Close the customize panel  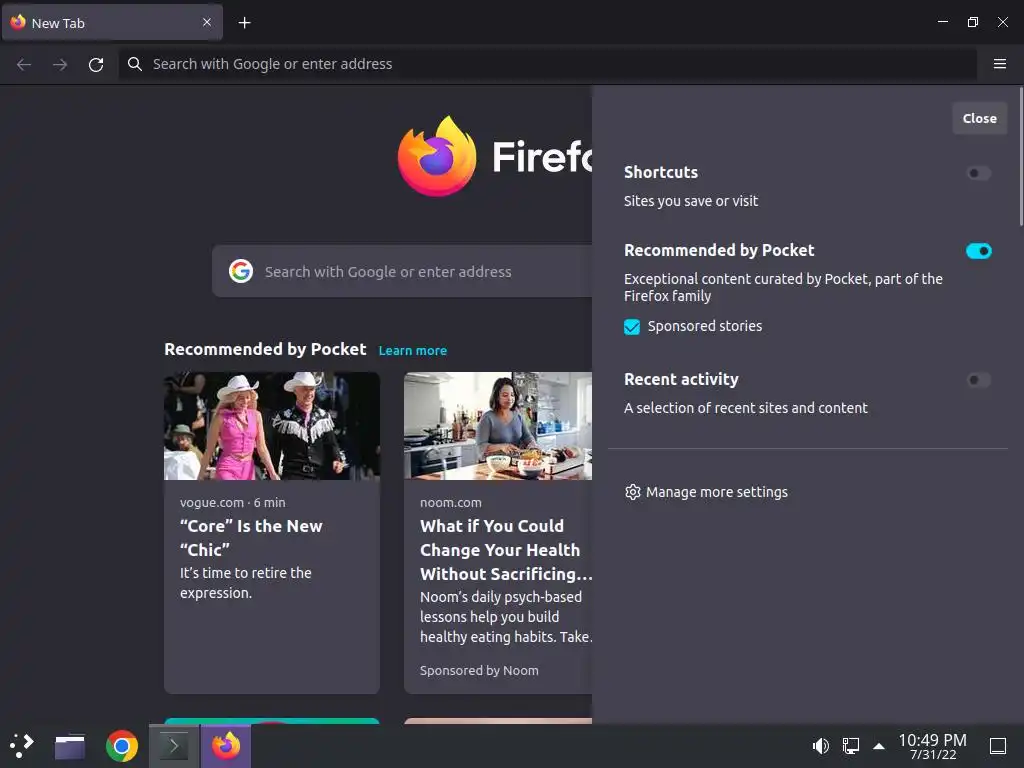pyautogui.click(x=980, y=118)
